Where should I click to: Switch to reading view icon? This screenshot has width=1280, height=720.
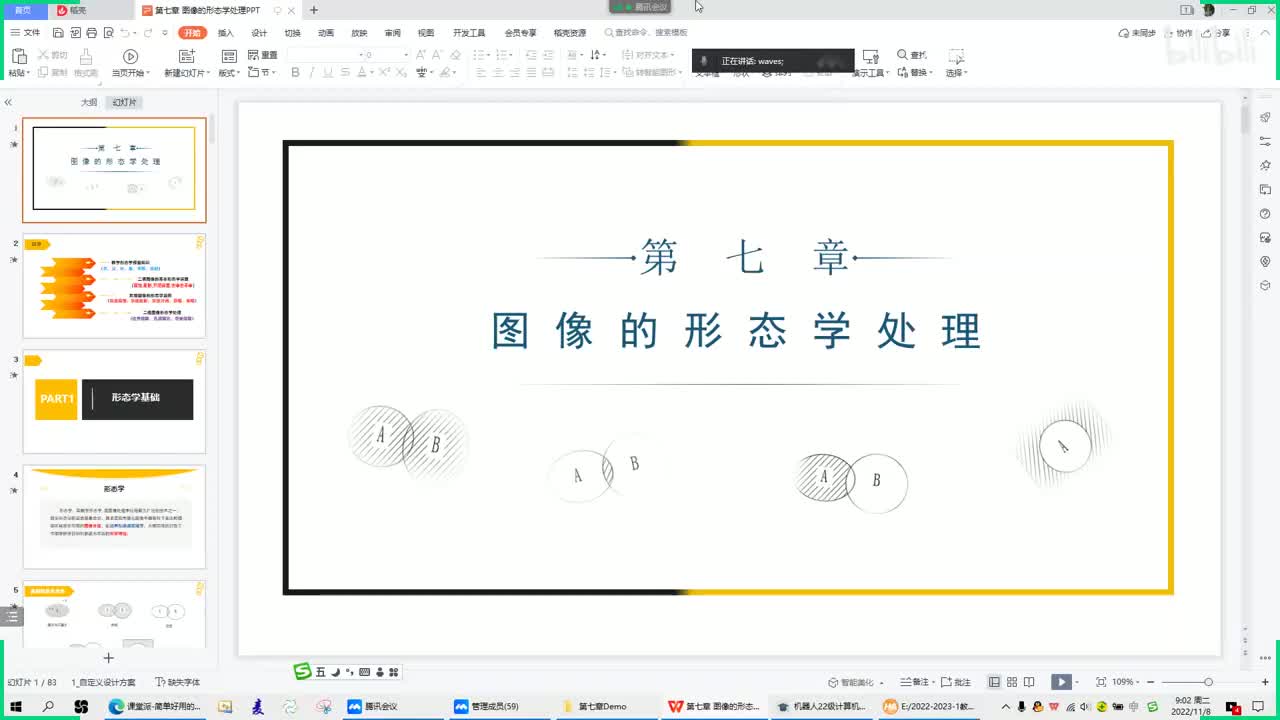(x=1029, y=682)
